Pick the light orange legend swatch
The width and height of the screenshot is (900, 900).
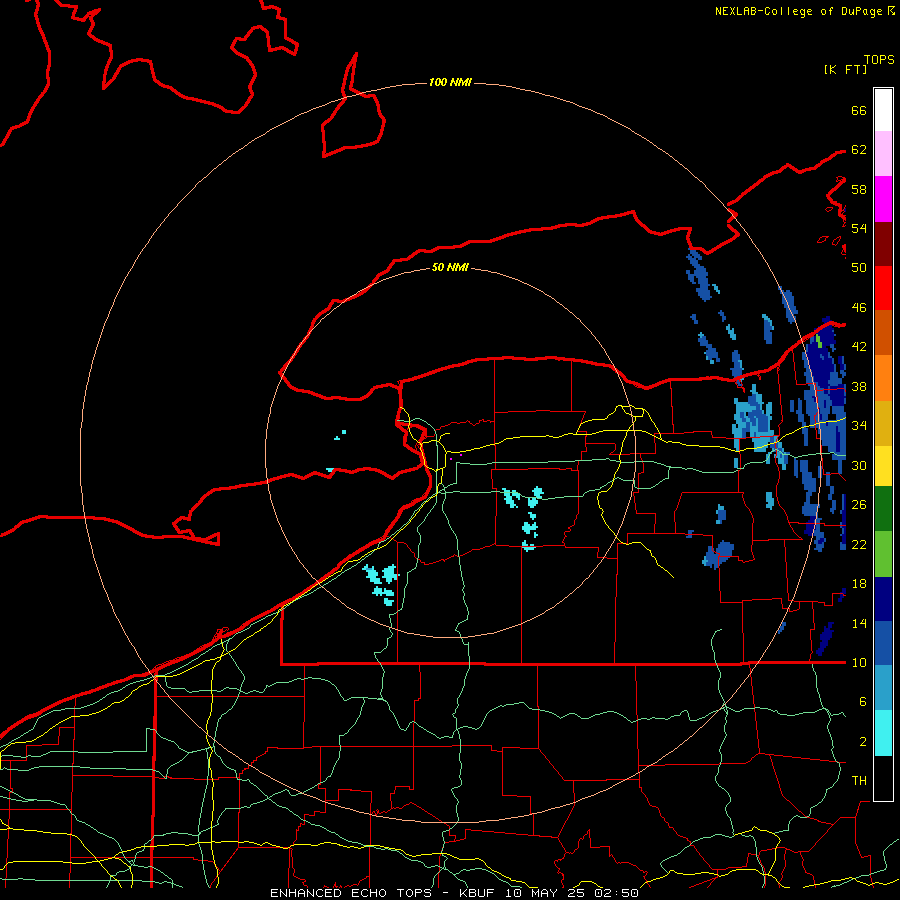(x=883, y=378)
